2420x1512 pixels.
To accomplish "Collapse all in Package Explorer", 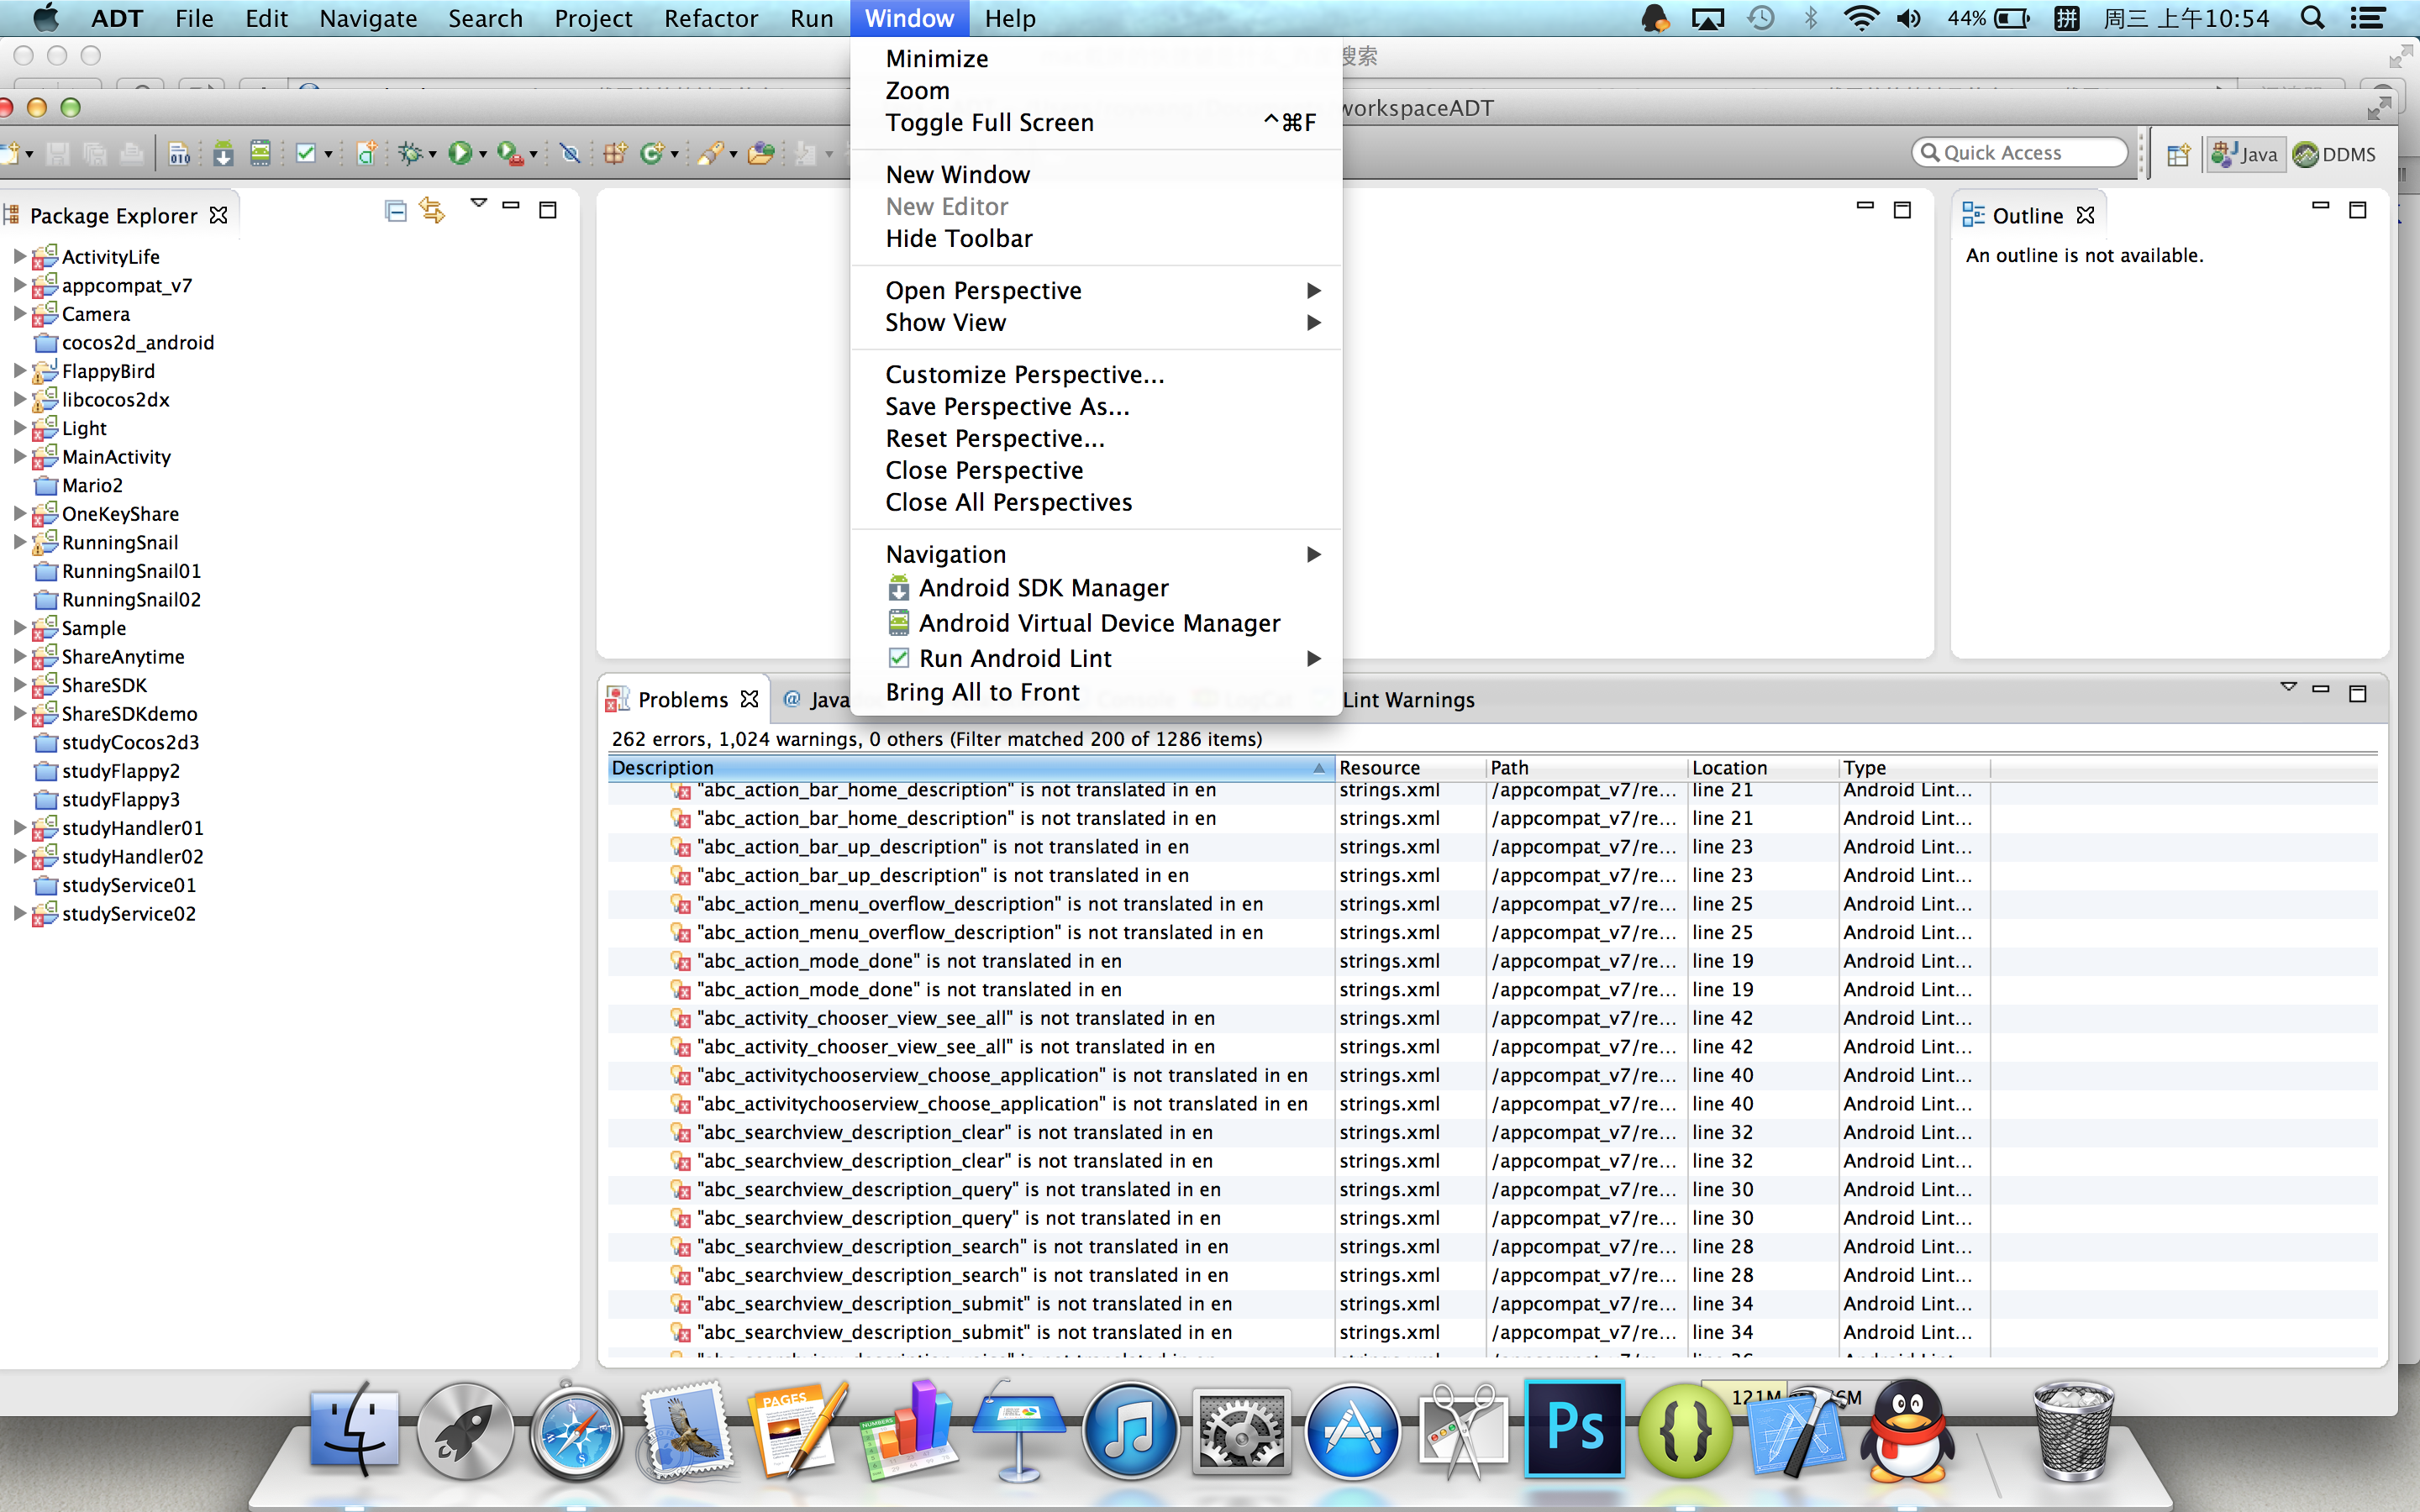I will tap(396, 210).
